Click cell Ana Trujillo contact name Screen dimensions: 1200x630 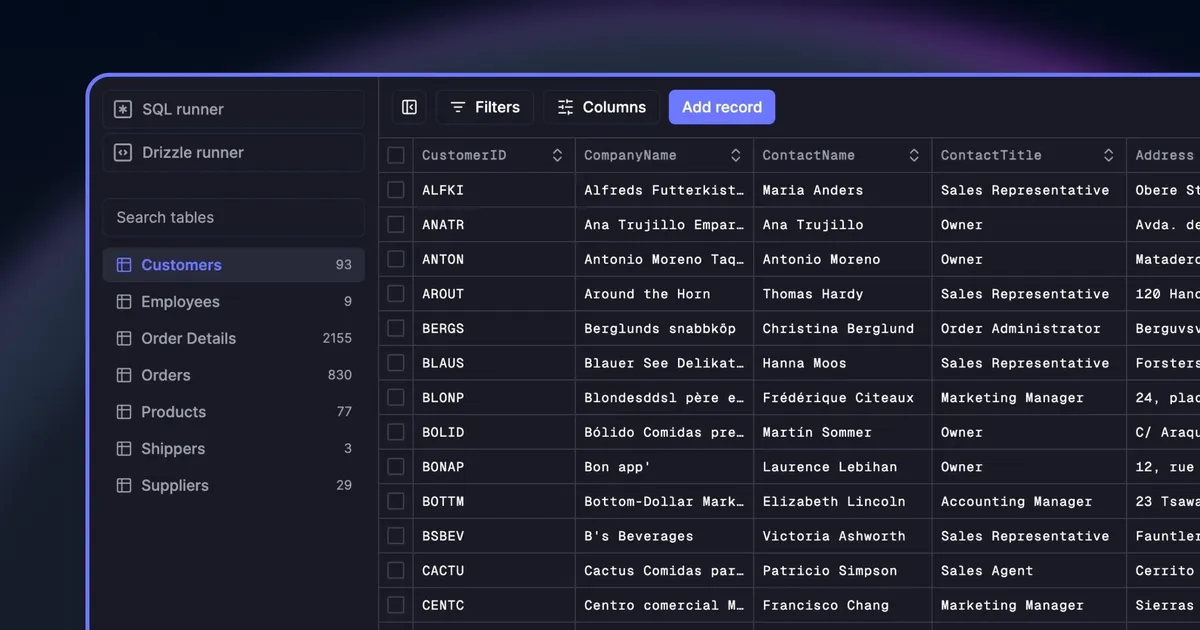pyautogui.click(x=843, y=224)
